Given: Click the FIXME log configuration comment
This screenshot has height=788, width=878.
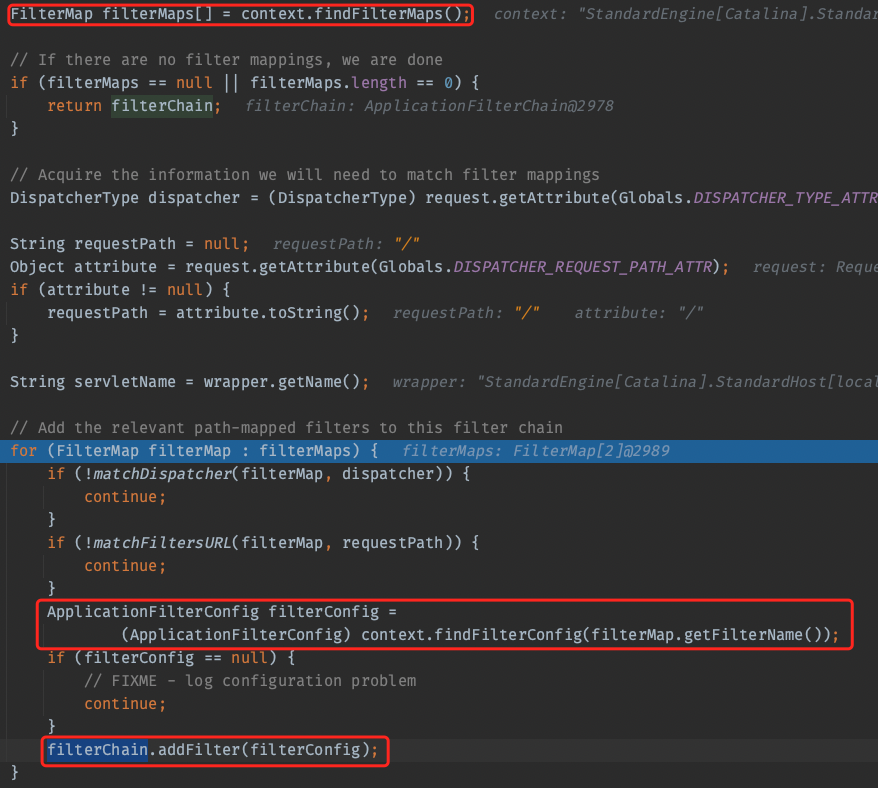Looking at the screenshot, I should [x=250, y=680].
